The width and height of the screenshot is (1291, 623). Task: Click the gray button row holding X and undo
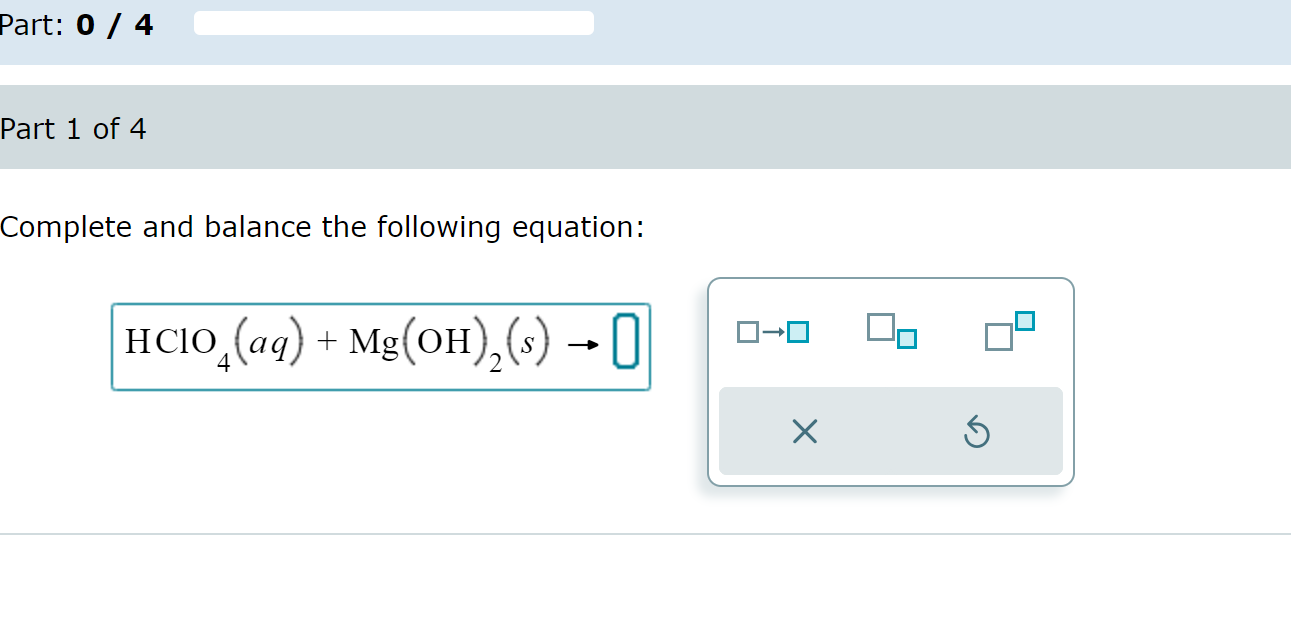(x=891, y=431)
